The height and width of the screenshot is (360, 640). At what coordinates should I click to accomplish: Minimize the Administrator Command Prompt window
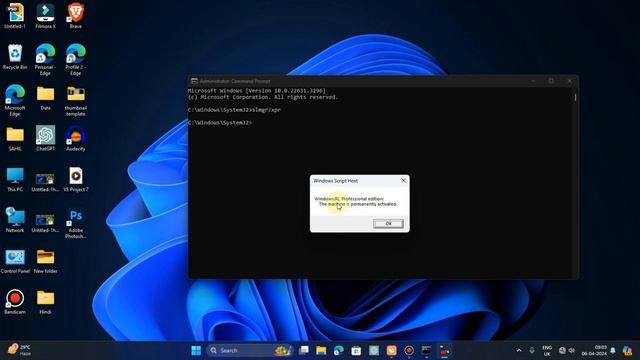click(533, 81)
